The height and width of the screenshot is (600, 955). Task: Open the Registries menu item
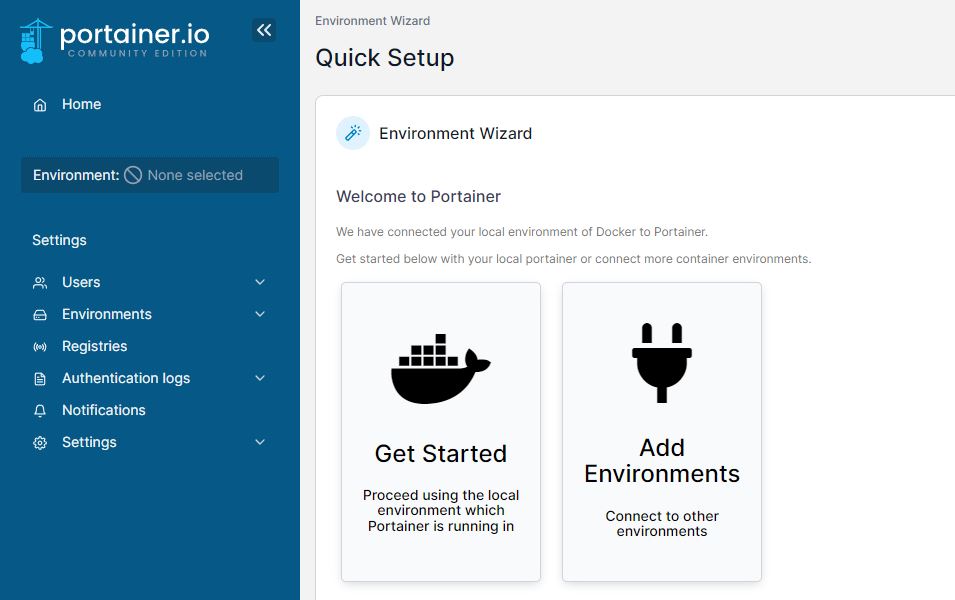94,346
